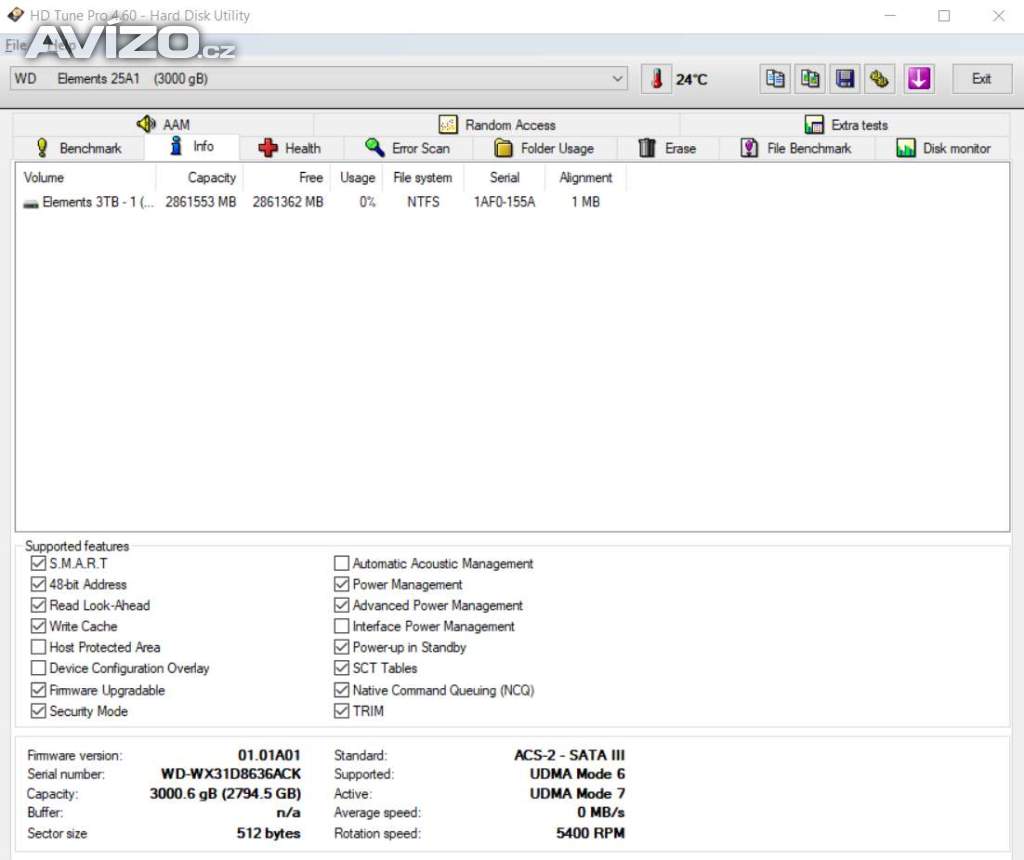1024x860 pixels.
Task: Open the options gear icon
Action: click(880, 79)
